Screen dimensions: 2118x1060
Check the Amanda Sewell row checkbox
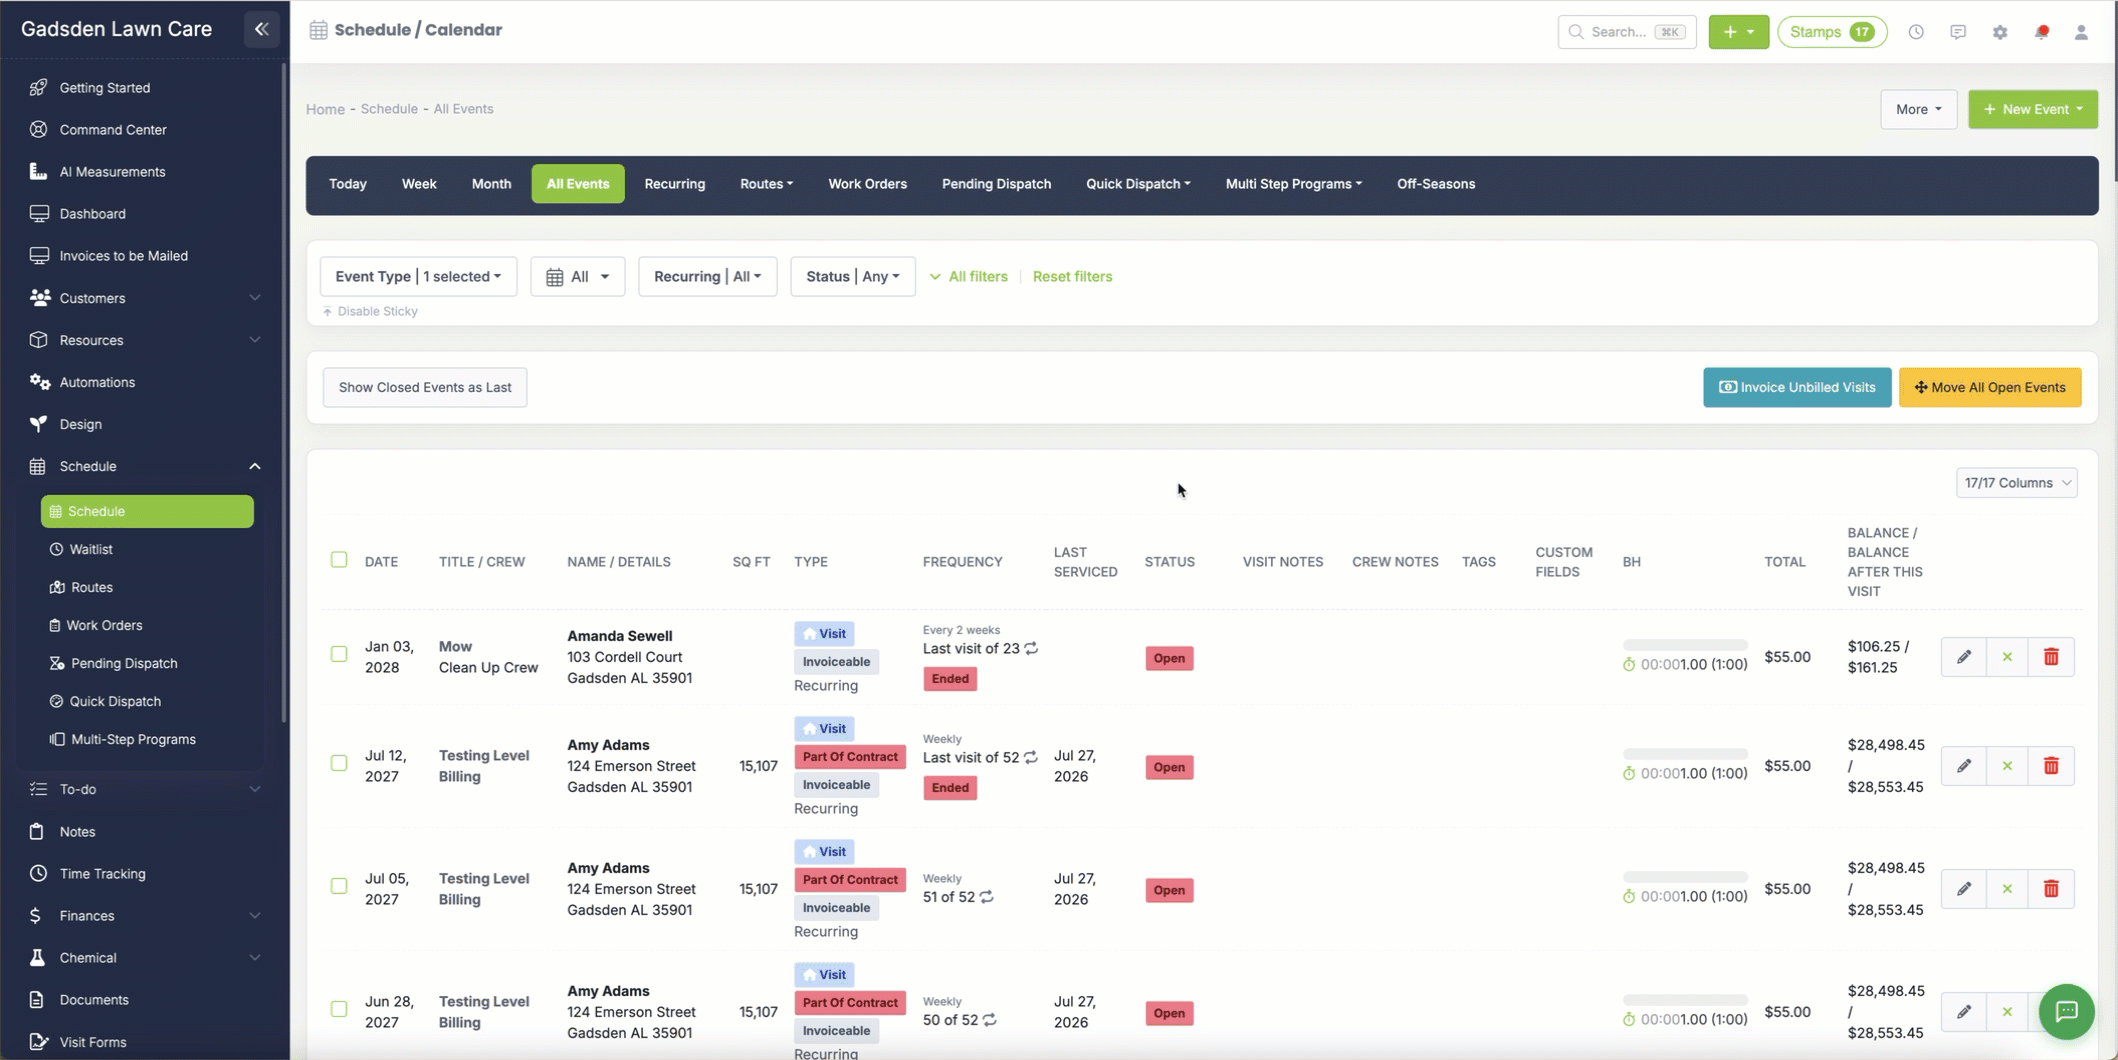(x=339, y=654)
